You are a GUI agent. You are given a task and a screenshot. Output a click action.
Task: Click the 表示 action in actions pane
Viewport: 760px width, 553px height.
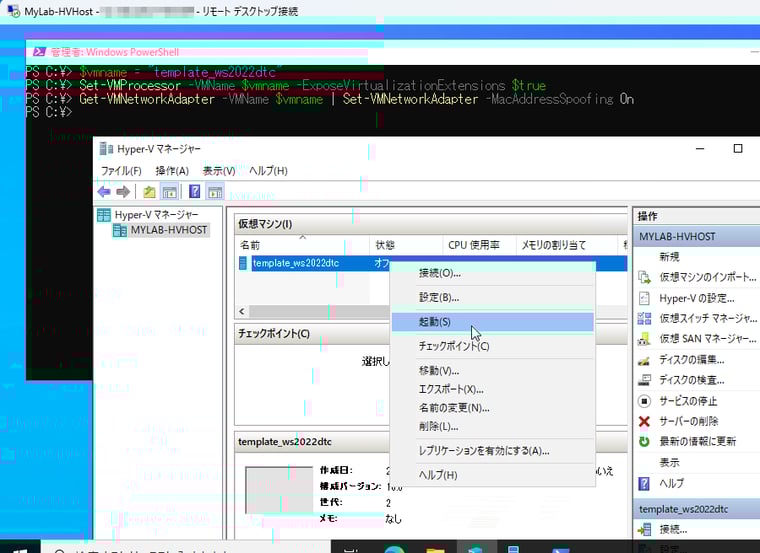[669, 462]
